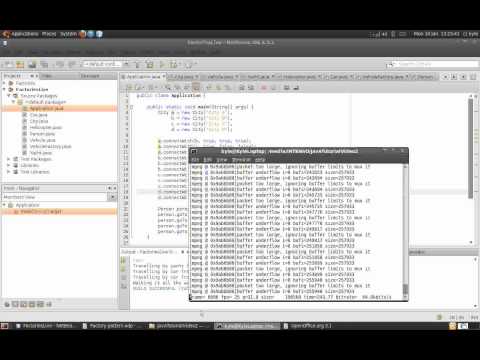Click the help icon in GNOME panel
This screenshot has width=480, height=360.
coord(99,34)
